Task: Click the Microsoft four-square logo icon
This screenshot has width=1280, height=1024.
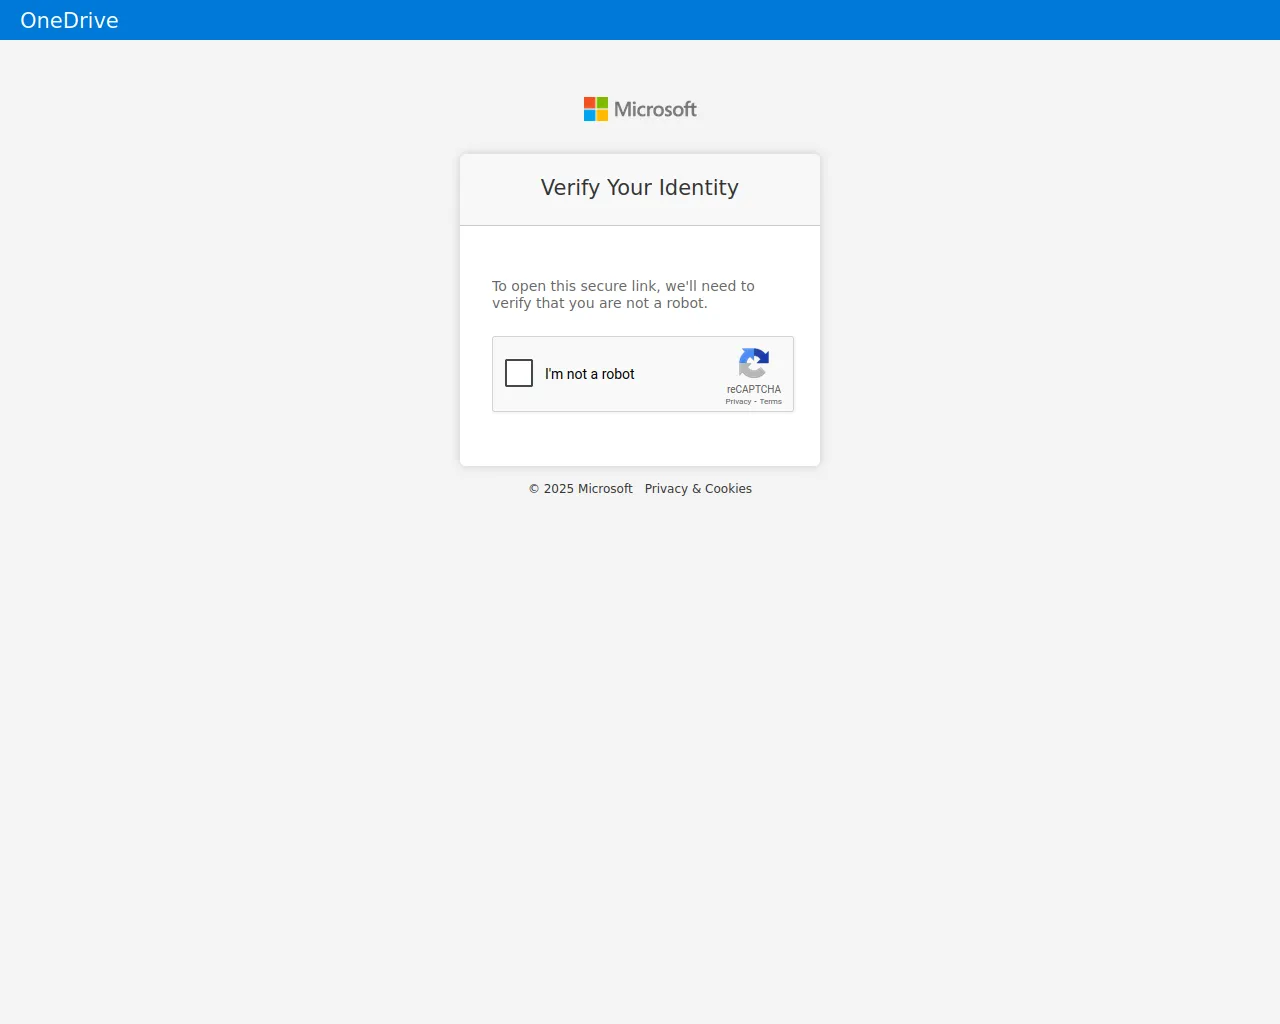Action: pos(596,109)
